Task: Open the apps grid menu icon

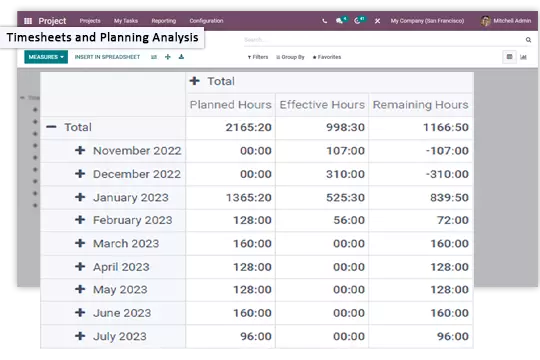Action: point(28,21)
